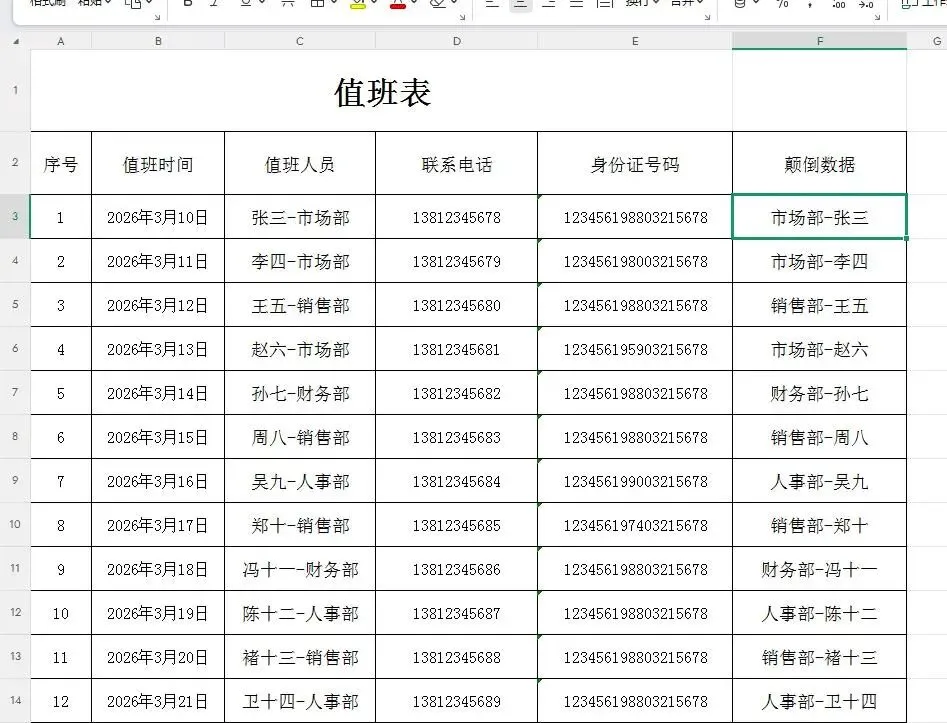
Task: Select the phone cell 13812345687
Action: (x=457, y=613)
